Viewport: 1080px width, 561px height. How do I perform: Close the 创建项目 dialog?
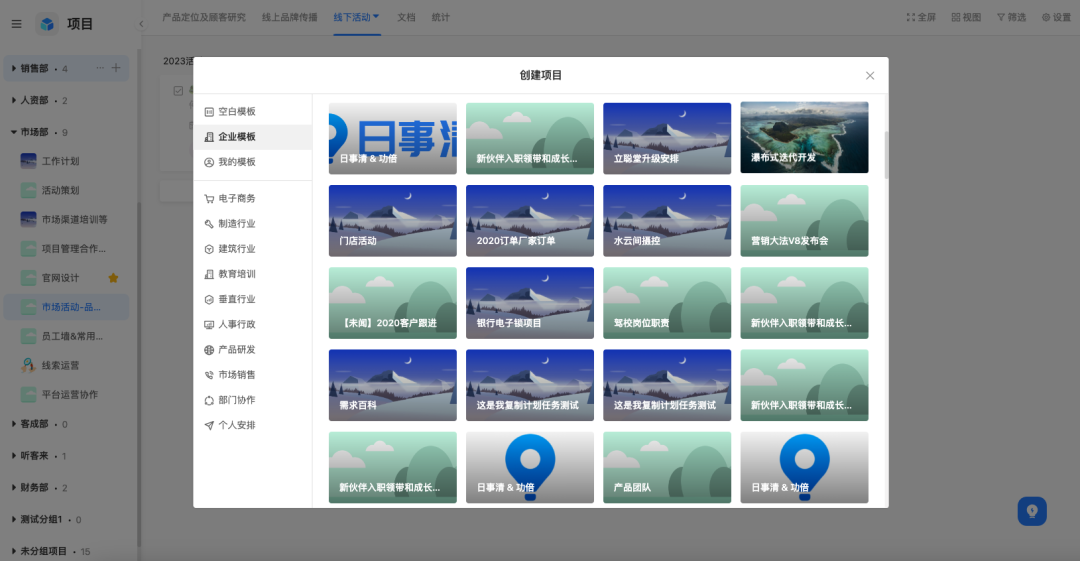(870, 76)
